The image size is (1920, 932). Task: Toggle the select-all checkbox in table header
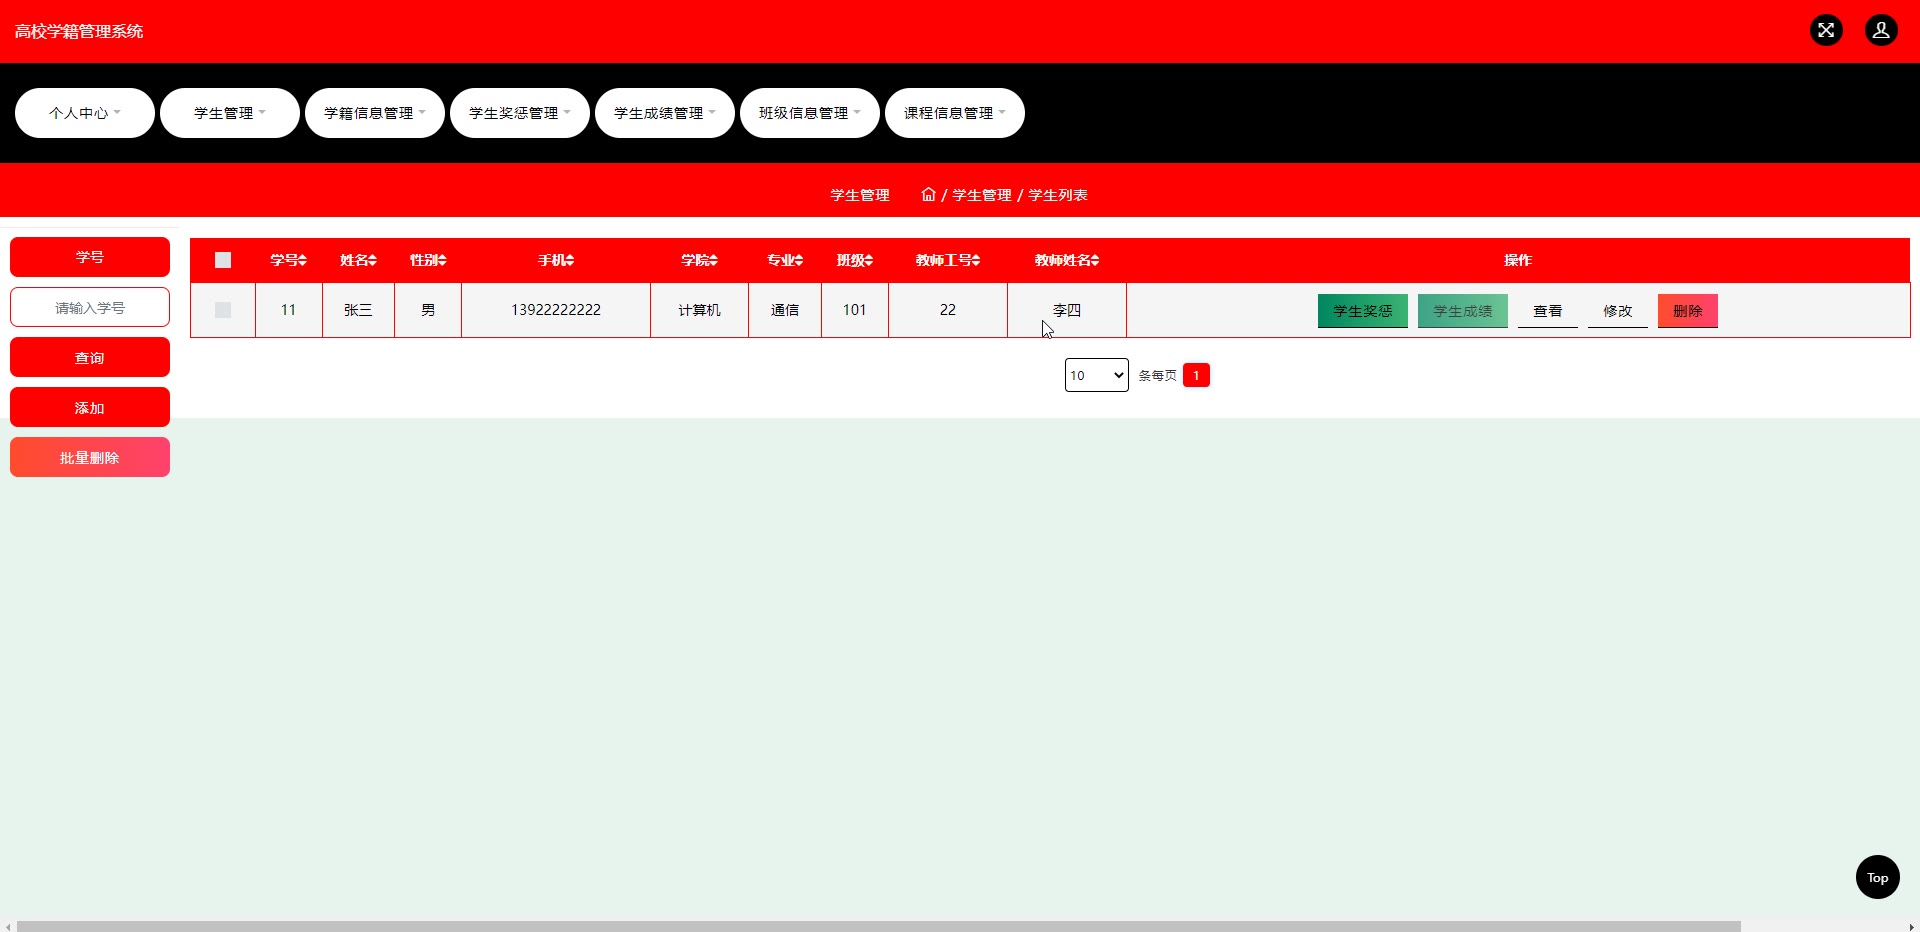(x=223, y=260)
